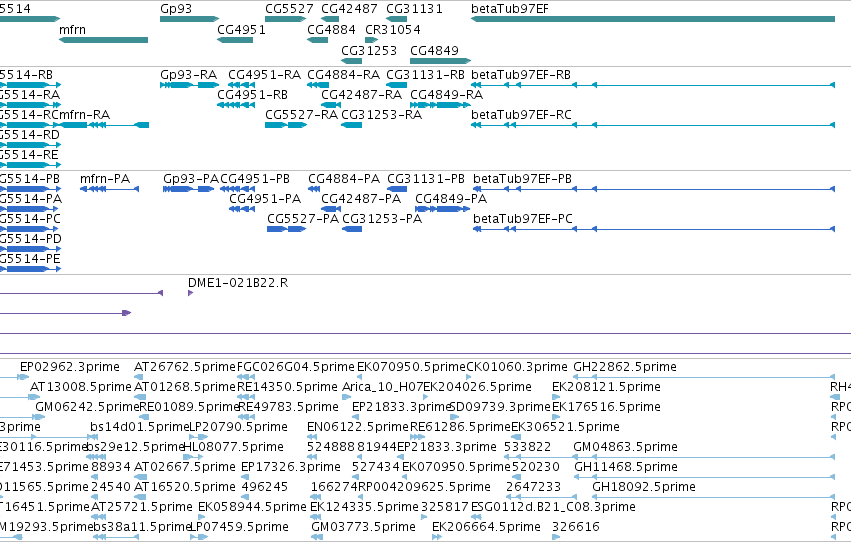Select the CG4951-RA transcript label
The image size is (851, 542).
tap(264, 74)
